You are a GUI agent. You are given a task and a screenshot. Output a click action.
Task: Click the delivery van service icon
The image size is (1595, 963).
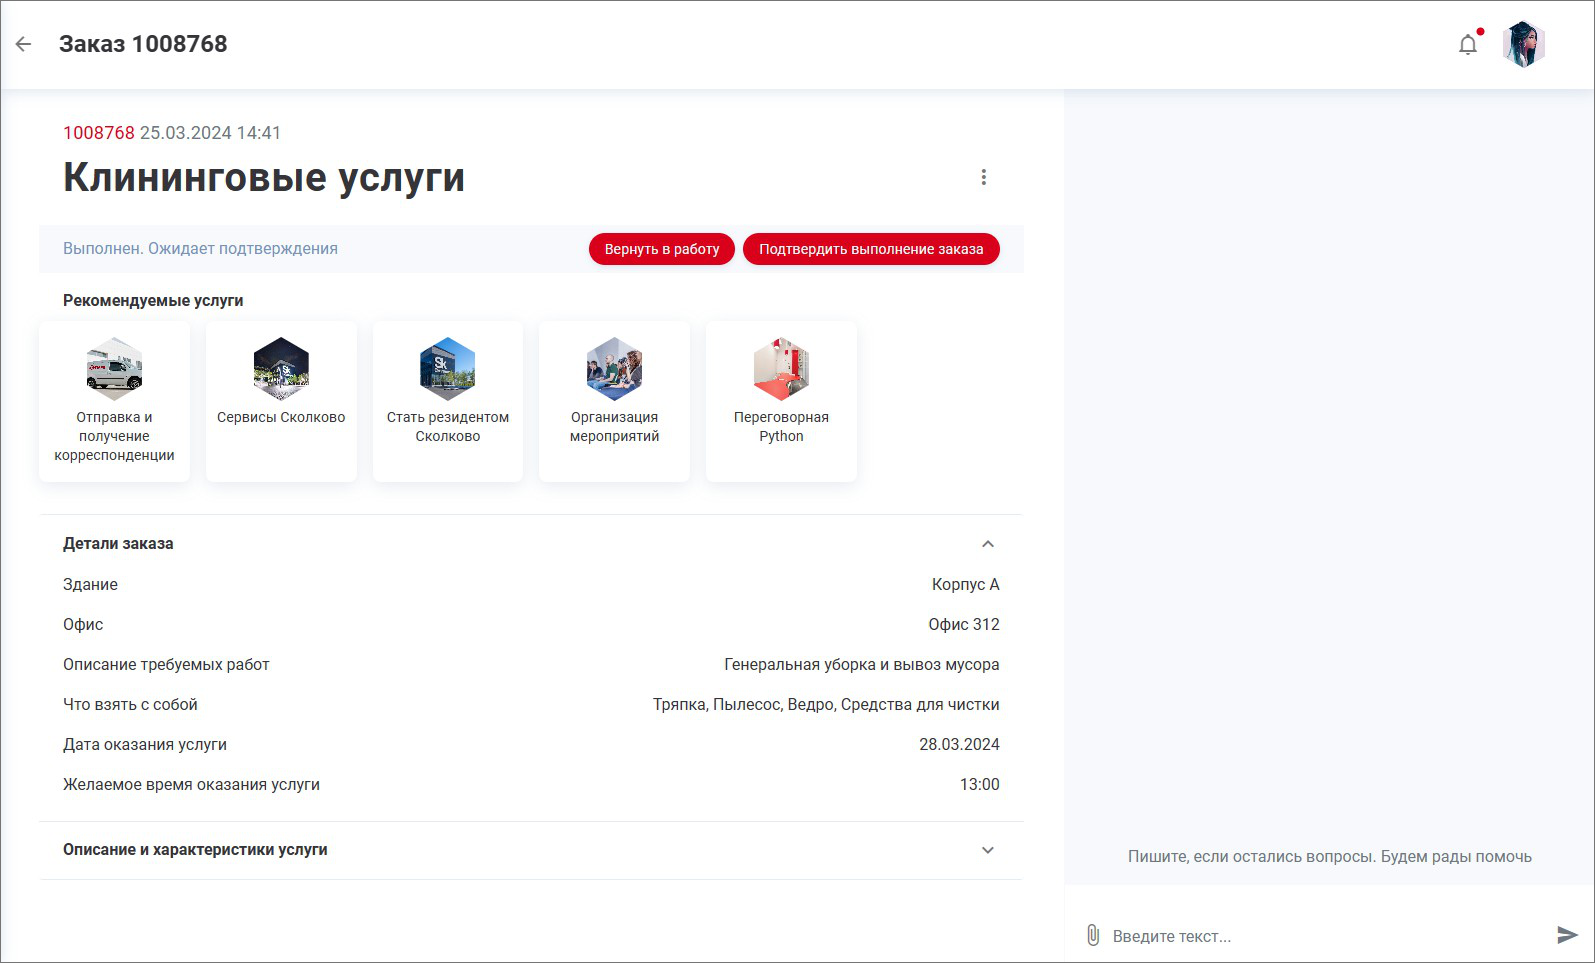[x=114, y=368]
